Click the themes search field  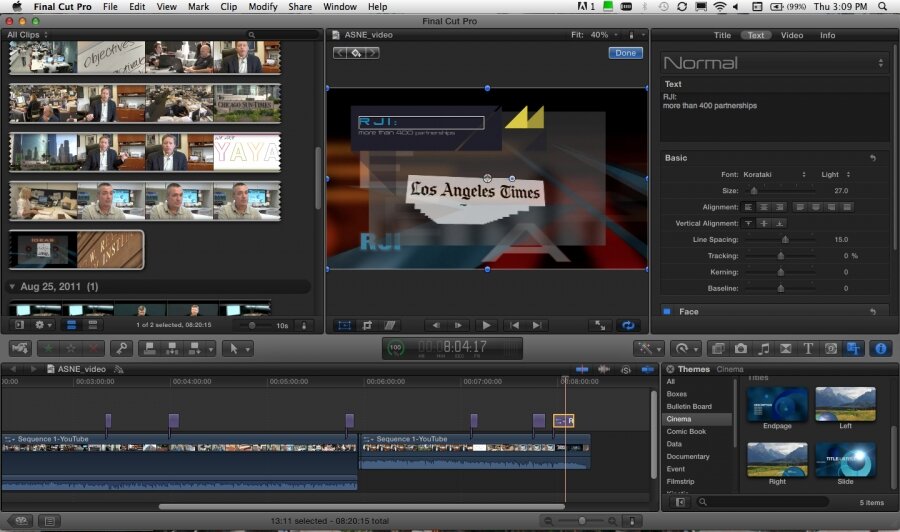click(x=762, y=502)
